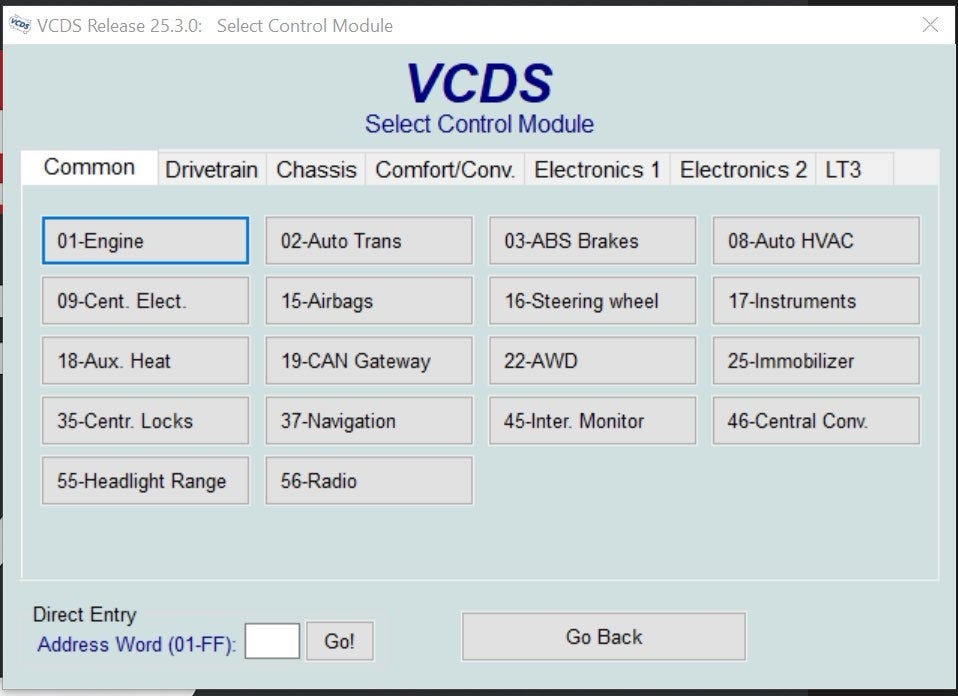Open the 56-Radio module
Image resolution: width=958 pixels, height=696 pixels.
click(369, 480)
